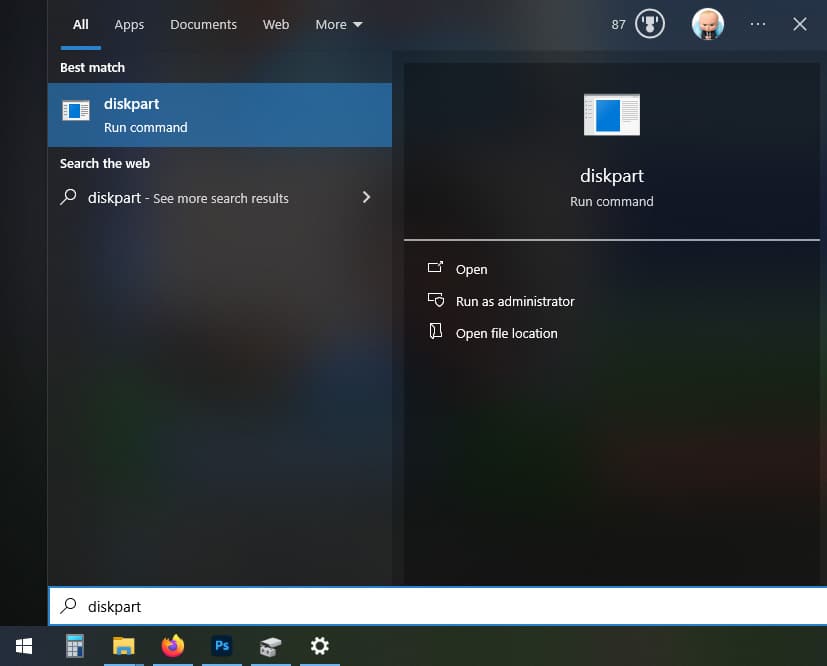Click Run command label in preview pane
This screenshot has width=827, height=666.
[611, 201]
